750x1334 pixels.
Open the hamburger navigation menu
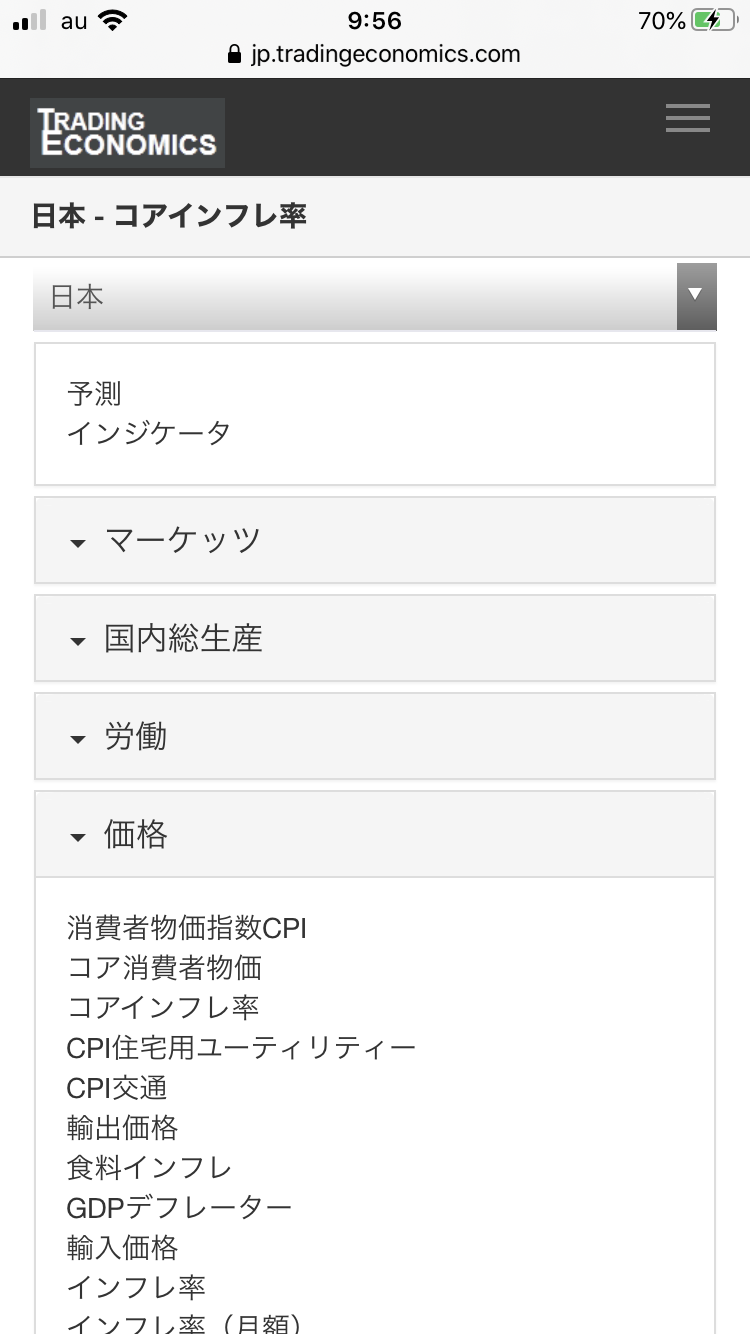pyautogui.click(x=688, y=119)
